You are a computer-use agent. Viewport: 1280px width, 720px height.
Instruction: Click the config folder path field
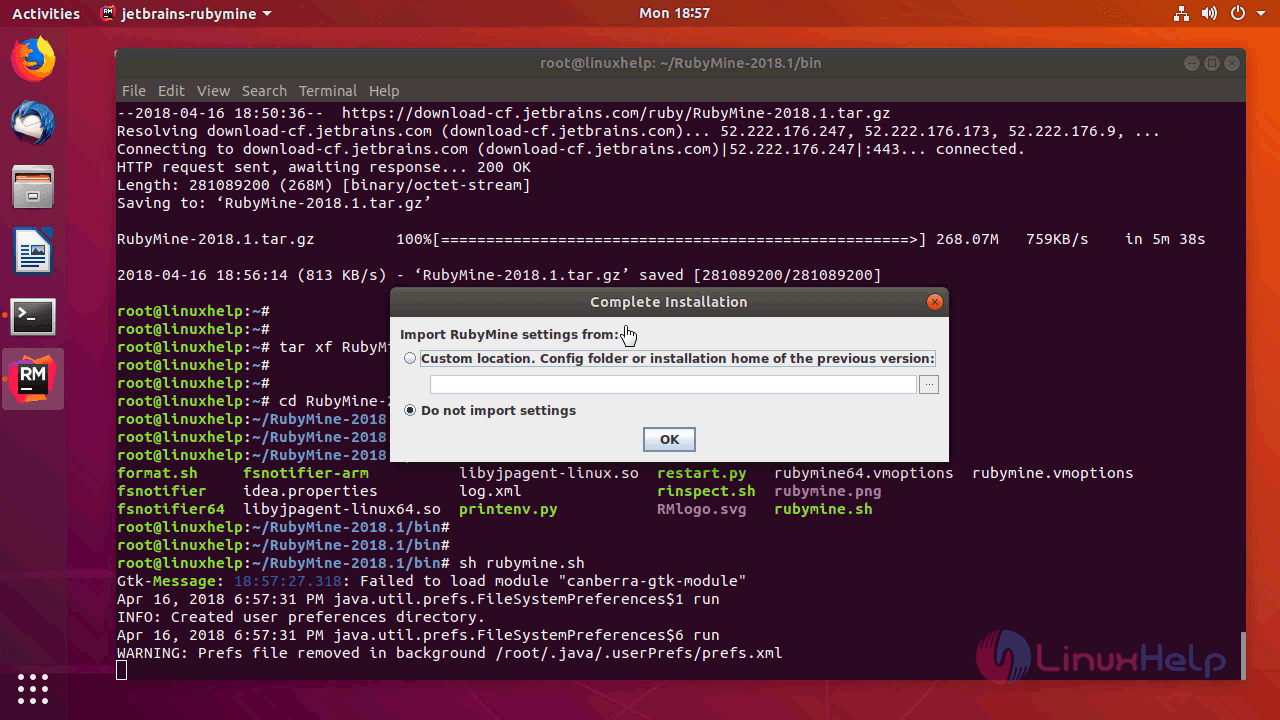coord(673,384)
